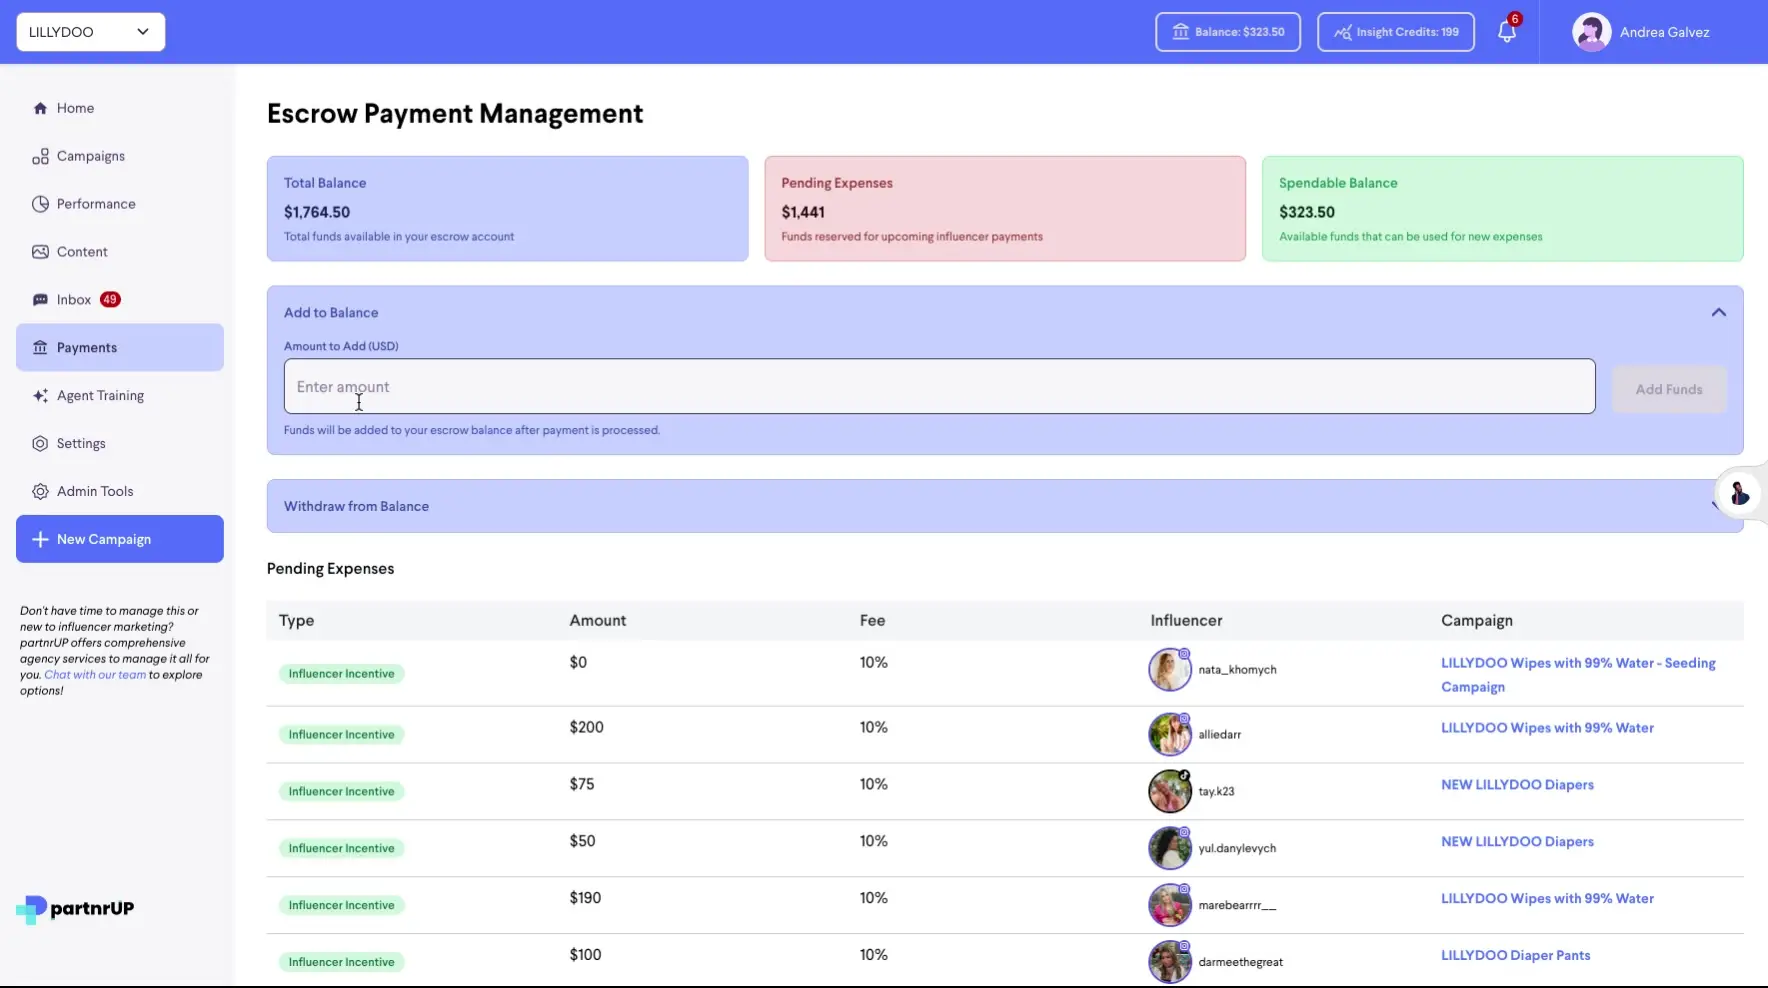
Task: Open Agent Training sparkle icon
Action: tap(41, 395)
